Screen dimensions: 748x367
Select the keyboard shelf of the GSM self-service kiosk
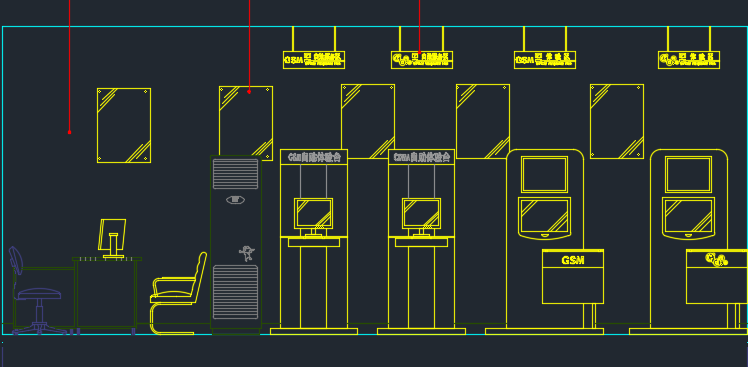point(314,242)
